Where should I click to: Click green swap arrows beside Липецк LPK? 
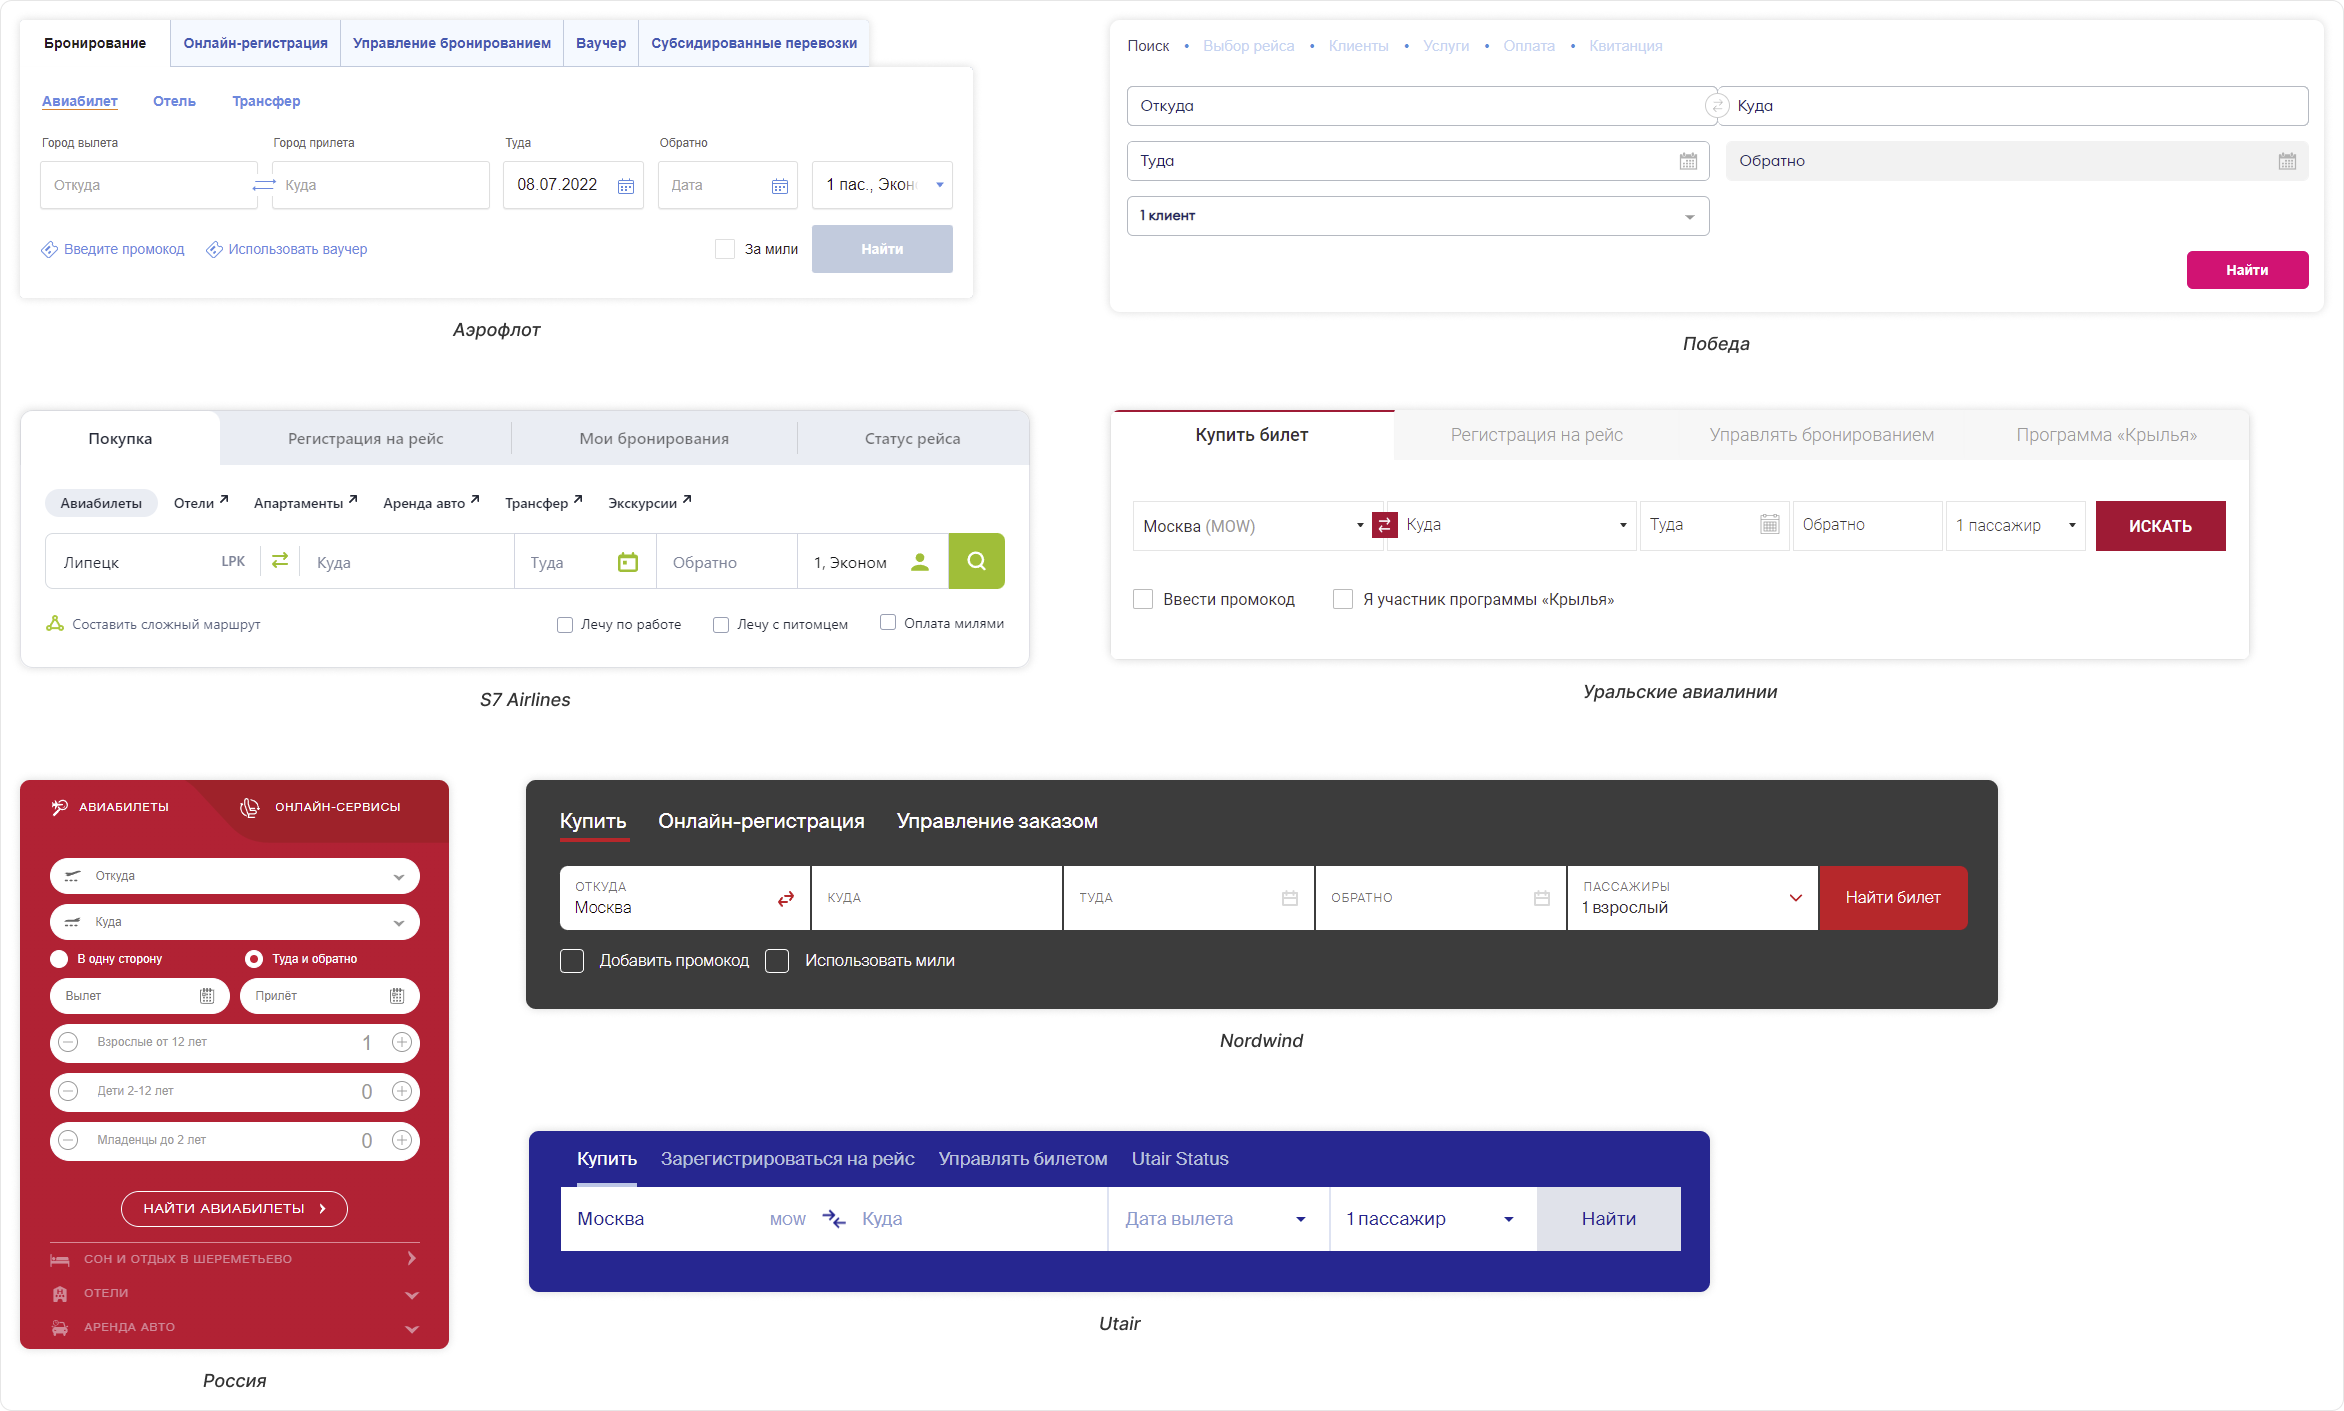click(x=280, y=561)
